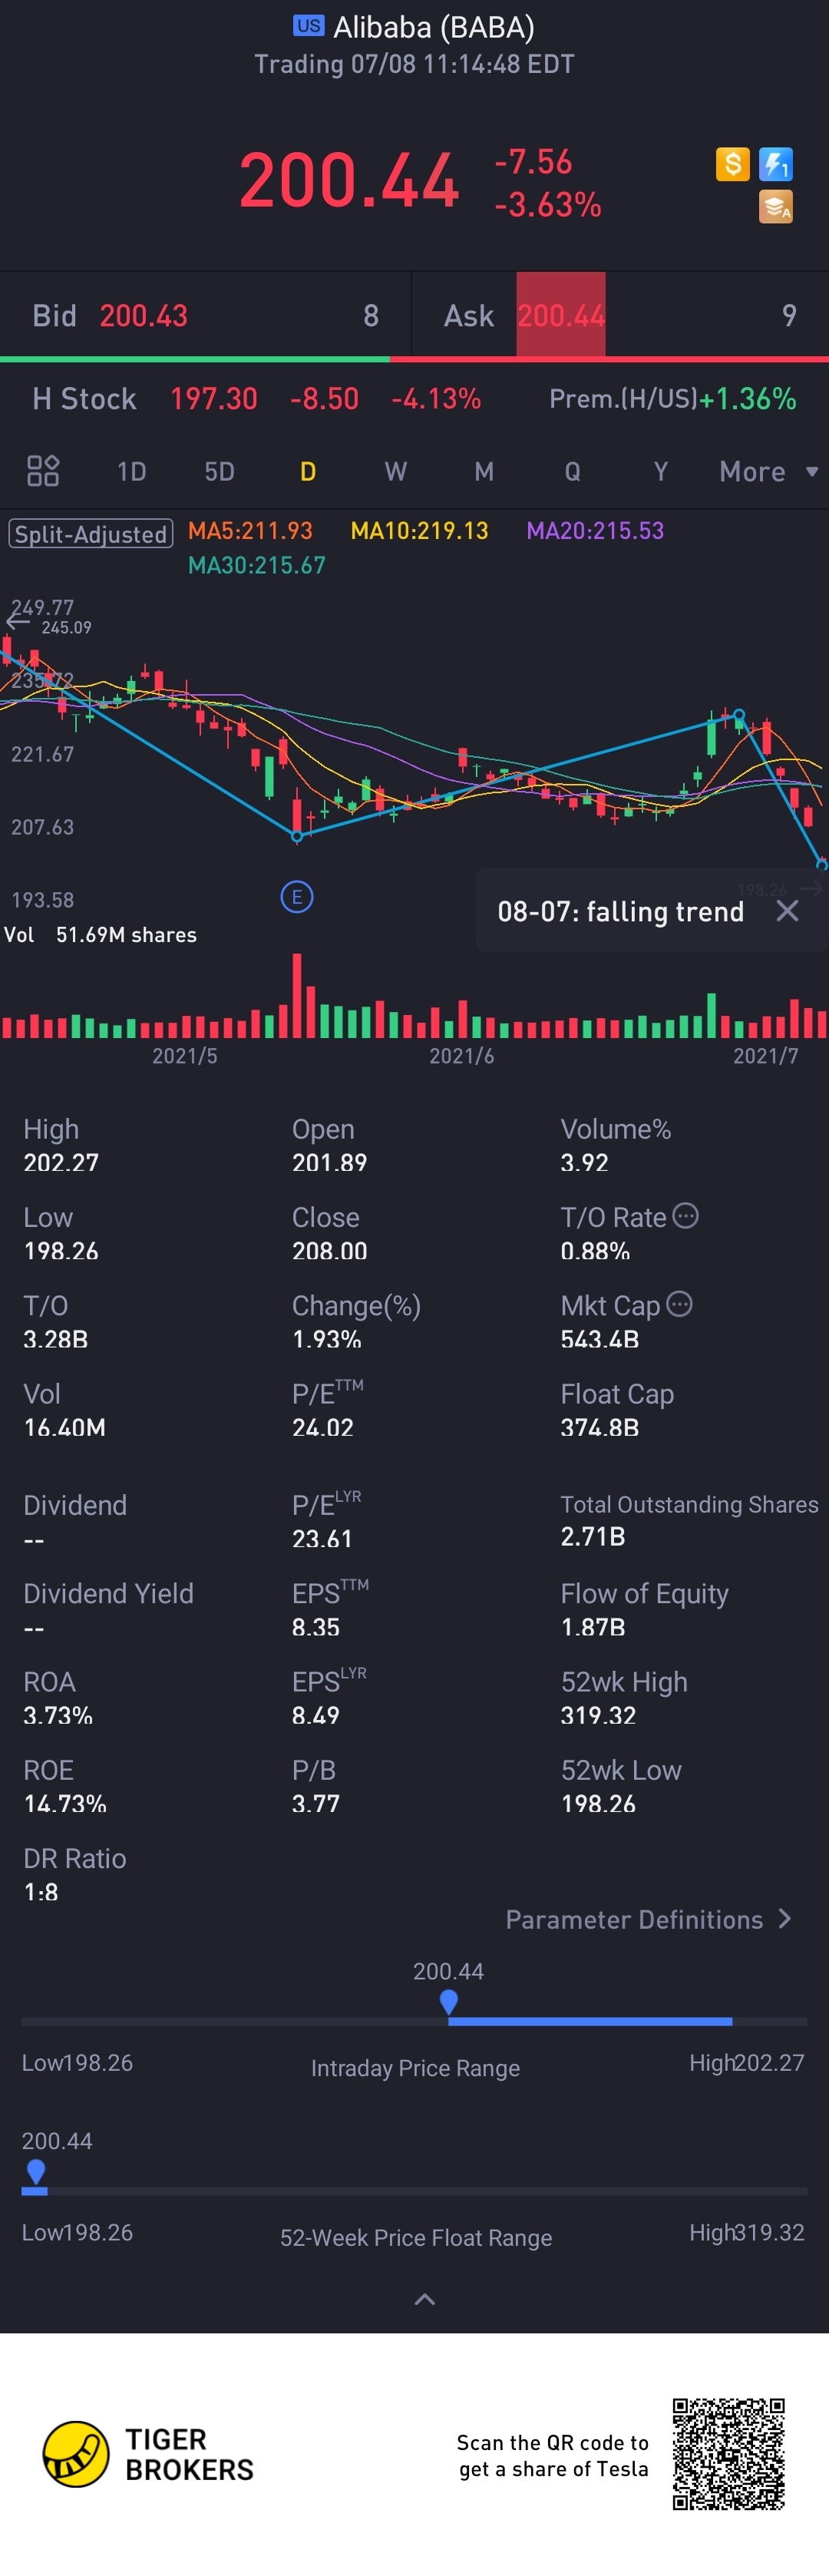Switch chart to 1D timeframe

coord(132,471)
